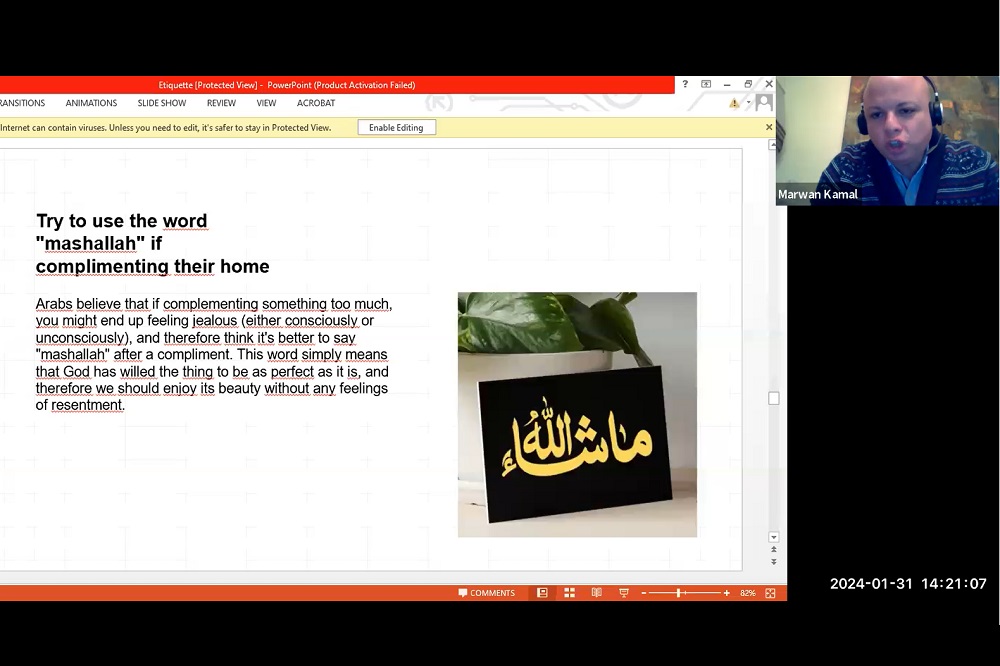Open Ribbon Display Options
The height and width of the screenshot is (666, 1000).
tap(706, 85)
